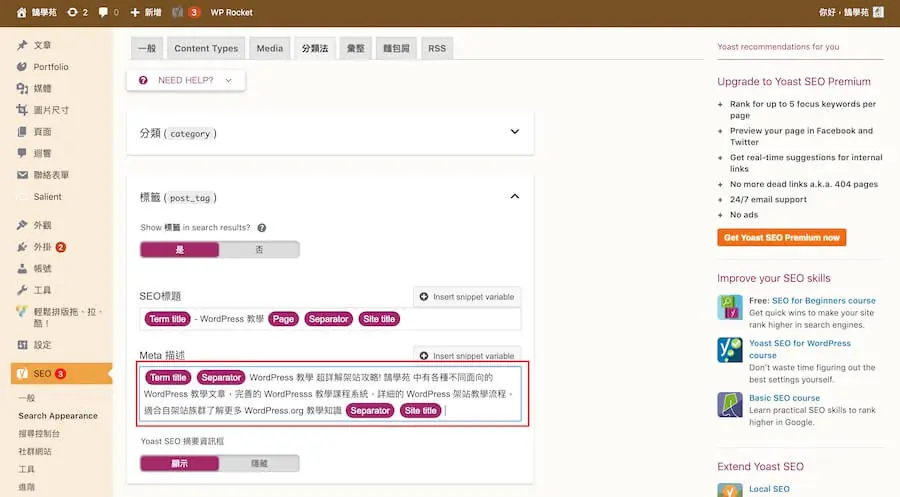Click help icon beside Show in search results
Image resolution: width=900 pixels, height=497 pixels.
pyautogui.click(x=262, y=228)
